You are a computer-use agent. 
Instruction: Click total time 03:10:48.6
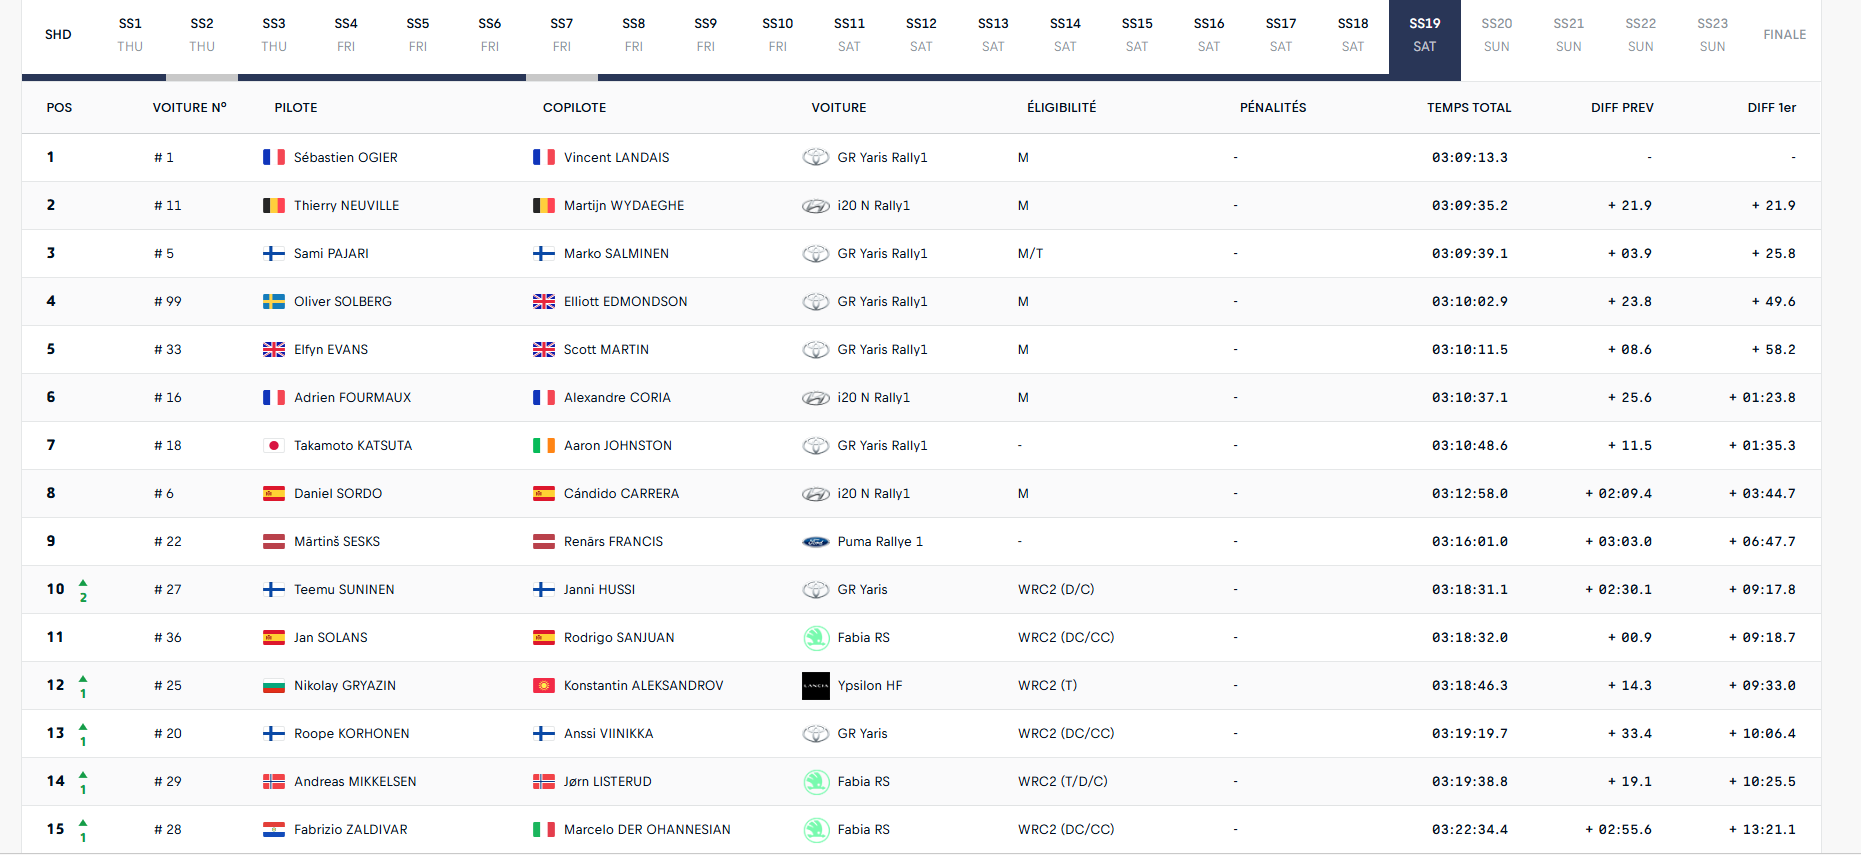point(1469,445)
